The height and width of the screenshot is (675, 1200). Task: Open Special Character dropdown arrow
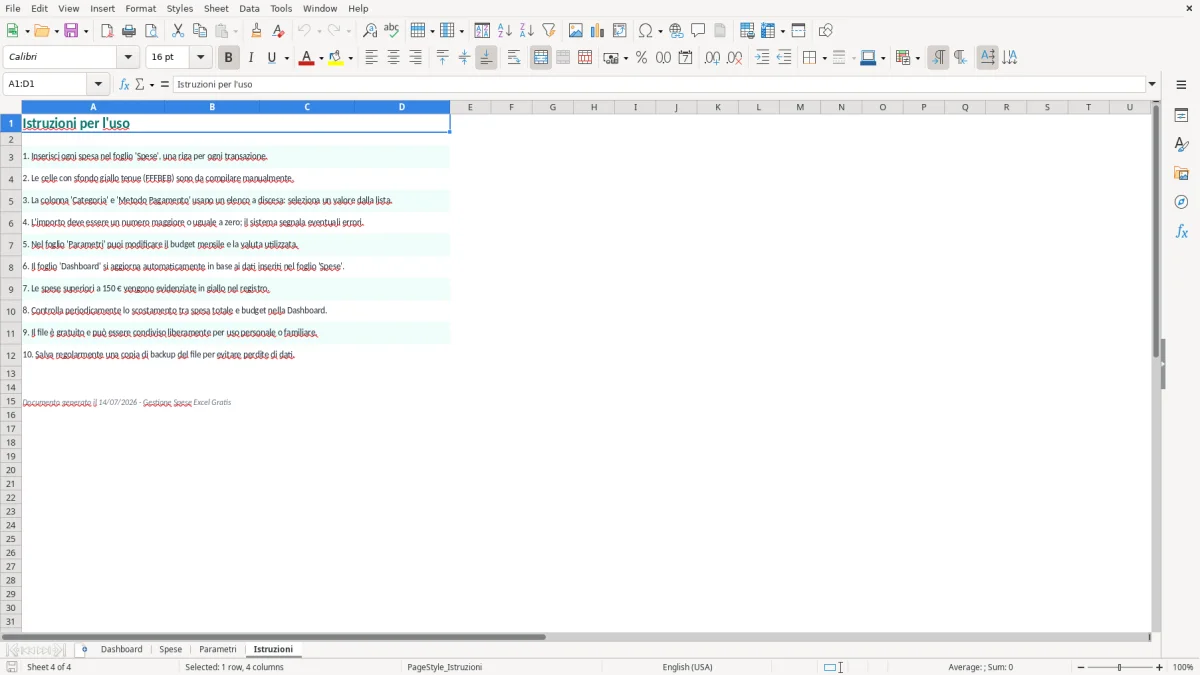tap(660, 31)
